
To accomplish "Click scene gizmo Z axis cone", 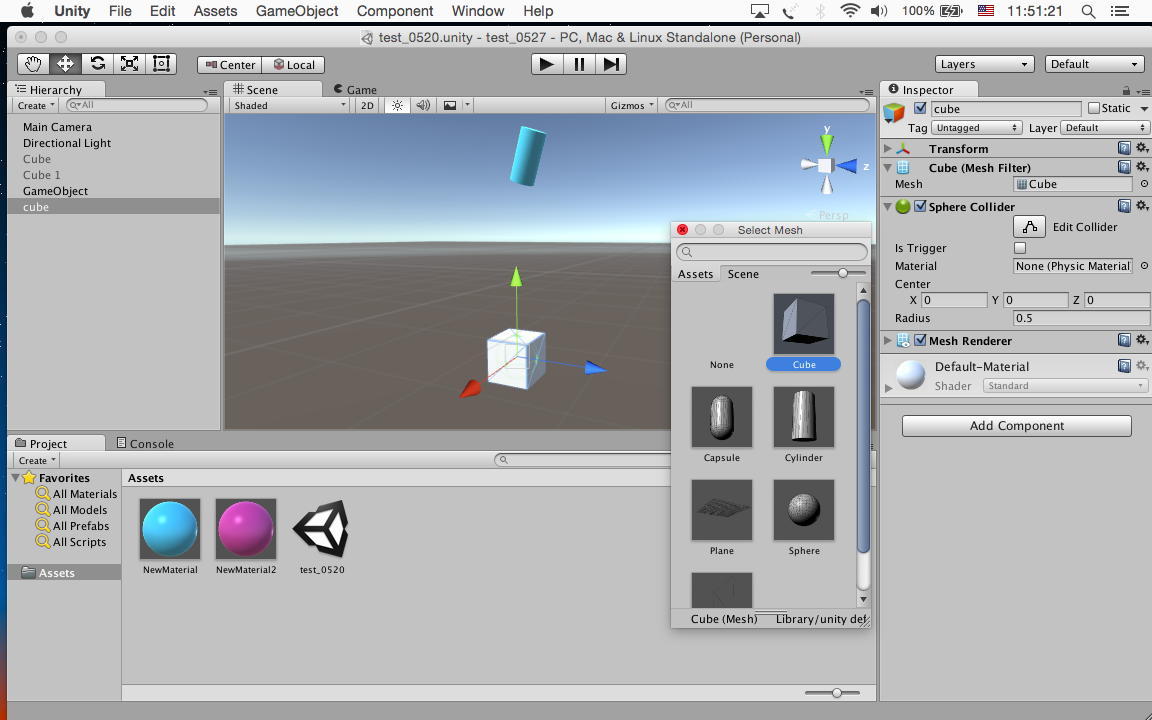I will click(x=848, y=166).
